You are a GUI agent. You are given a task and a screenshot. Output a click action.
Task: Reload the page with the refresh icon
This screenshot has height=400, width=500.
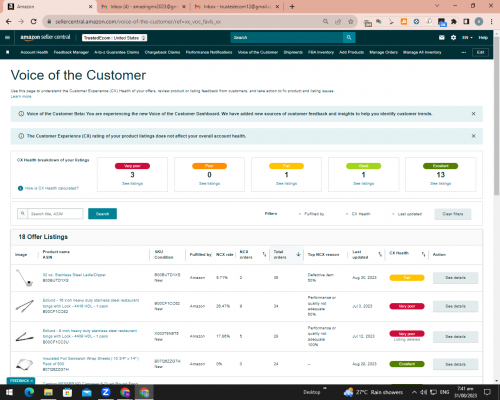34,22
